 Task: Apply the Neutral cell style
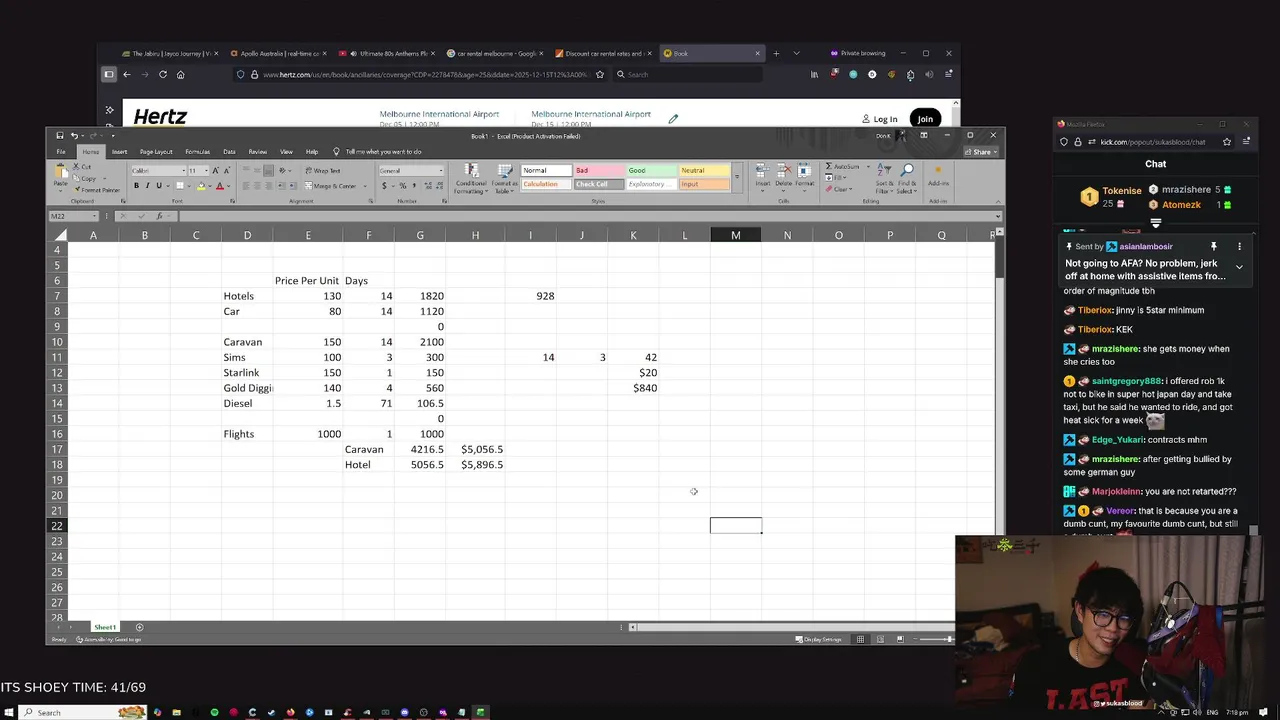pos(704,171)
